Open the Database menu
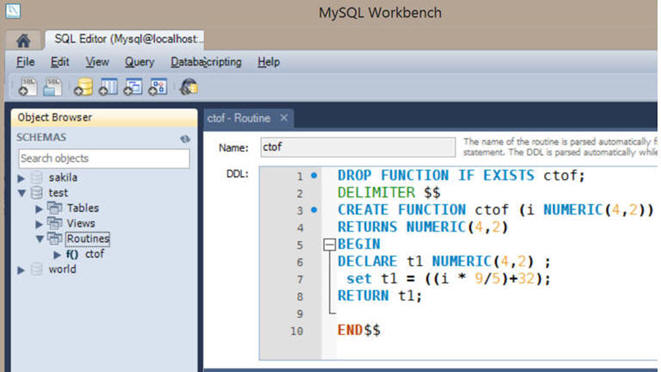The height and width of the screenshot is (372, 661). tap(187, 62)
